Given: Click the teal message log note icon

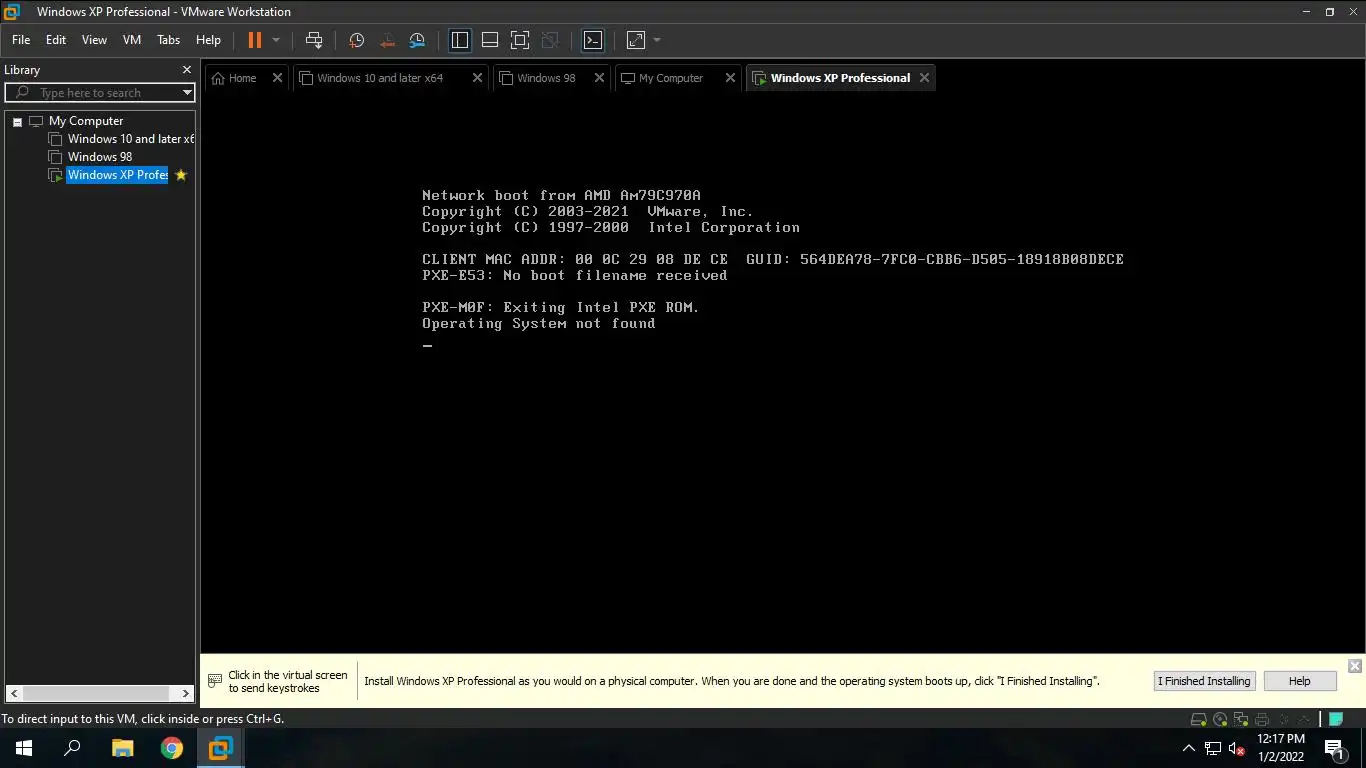Looking at the screenshot, I should point(1335,719).
